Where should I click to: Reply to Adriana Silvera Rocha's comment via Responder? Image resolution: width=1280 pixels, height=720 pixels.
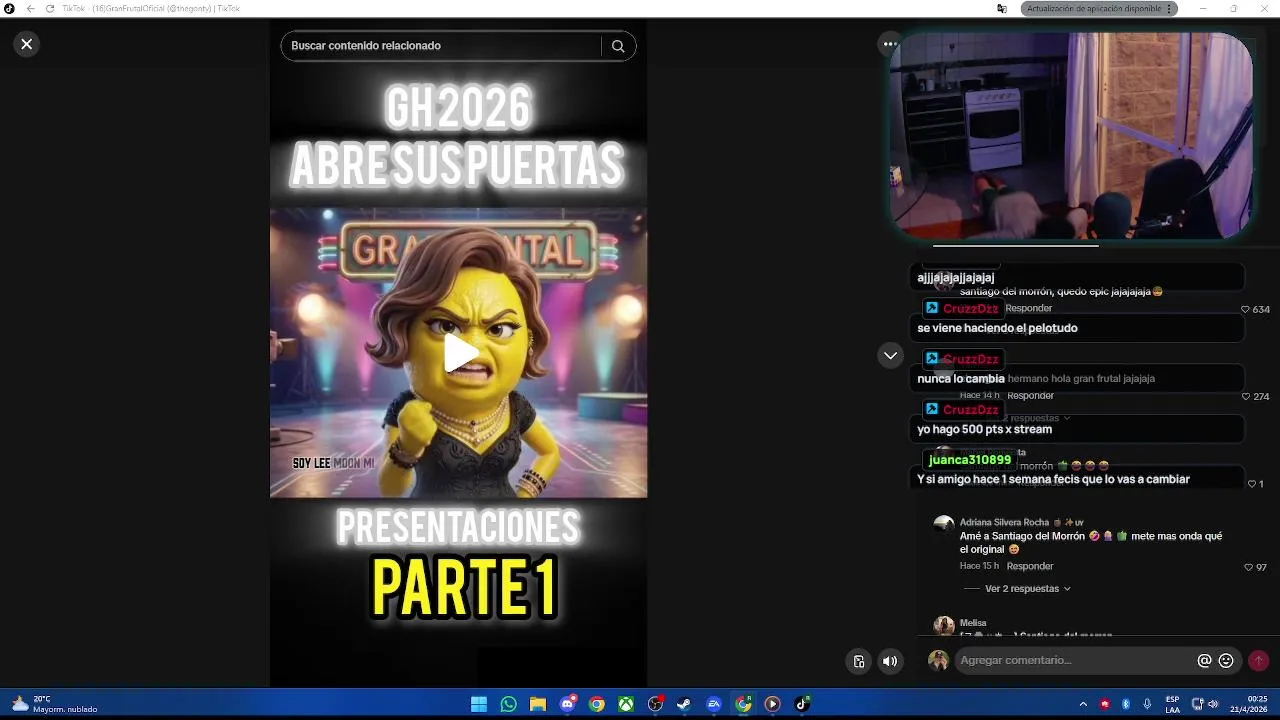(x=1030, y=566)
